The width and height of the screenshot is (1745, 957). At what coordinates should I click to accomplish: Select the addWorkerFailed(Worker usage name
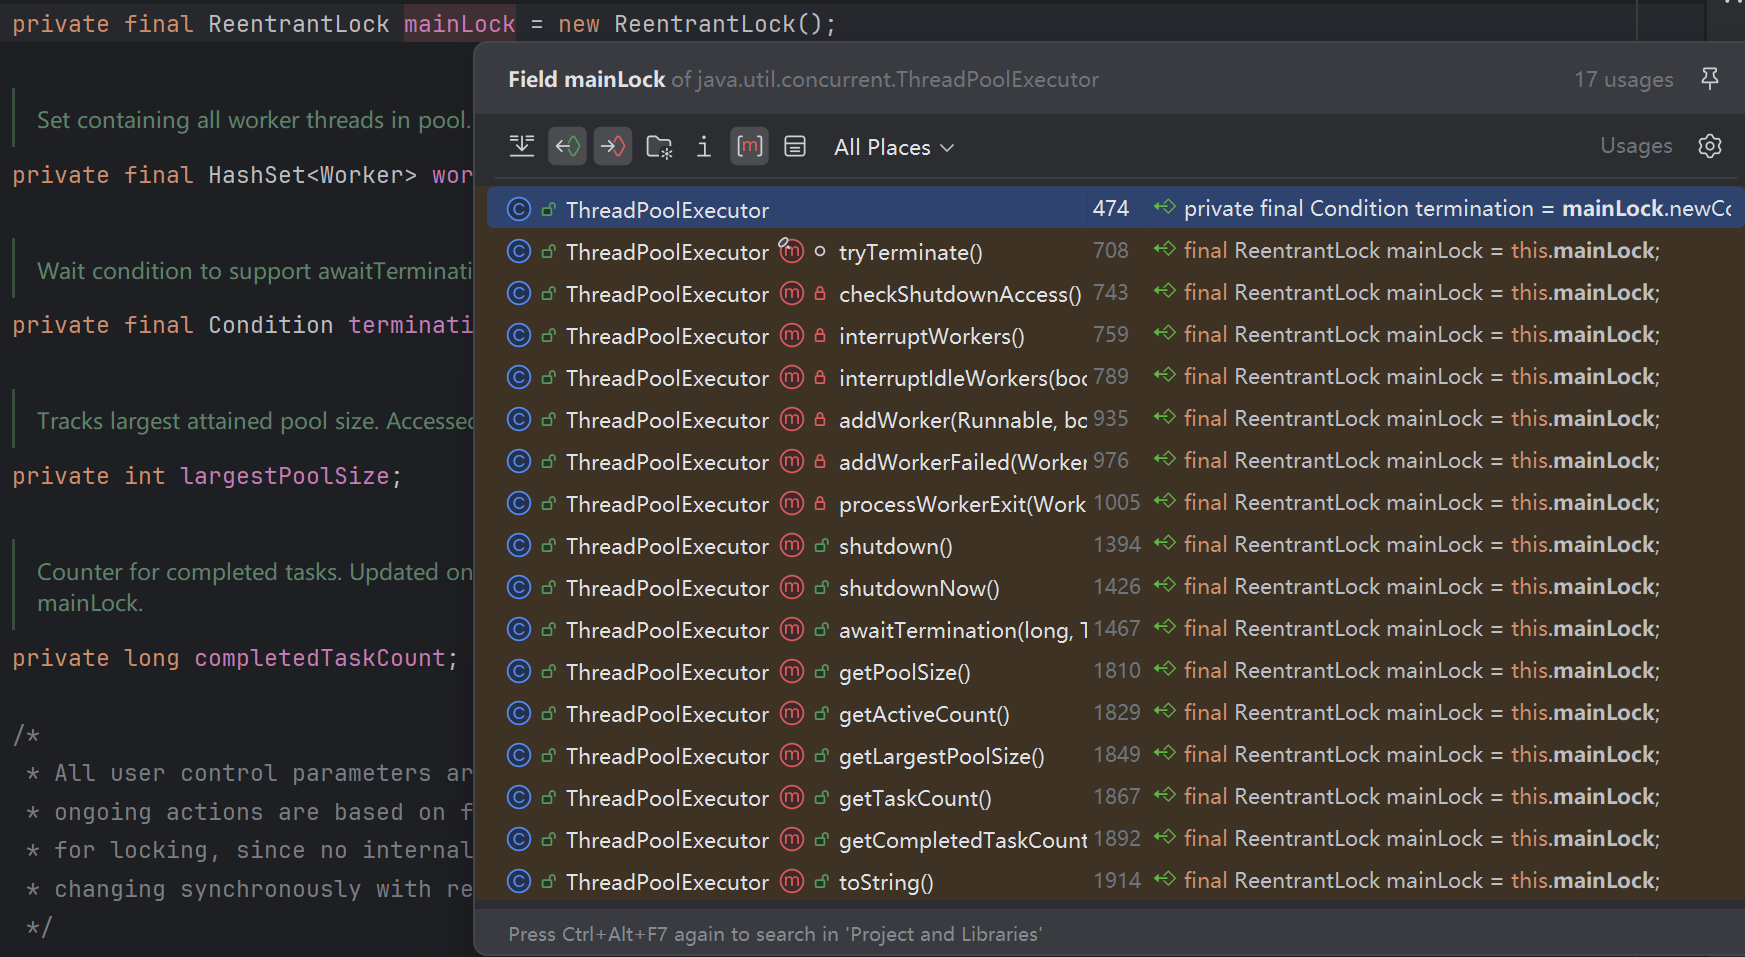963,462
